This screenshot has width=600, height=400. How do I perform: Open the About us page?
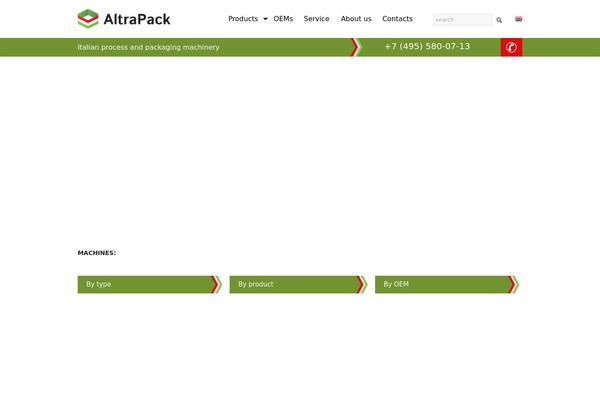pyautogui.click(x=356, y=19)
